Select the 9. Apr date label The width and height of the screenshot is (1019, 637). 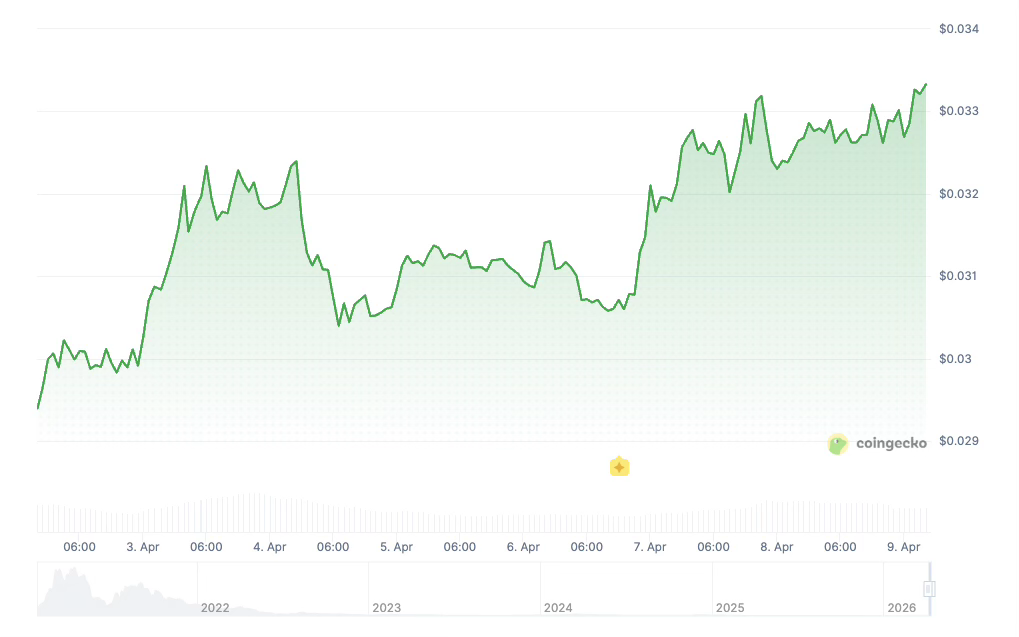(x=904, y=547)
